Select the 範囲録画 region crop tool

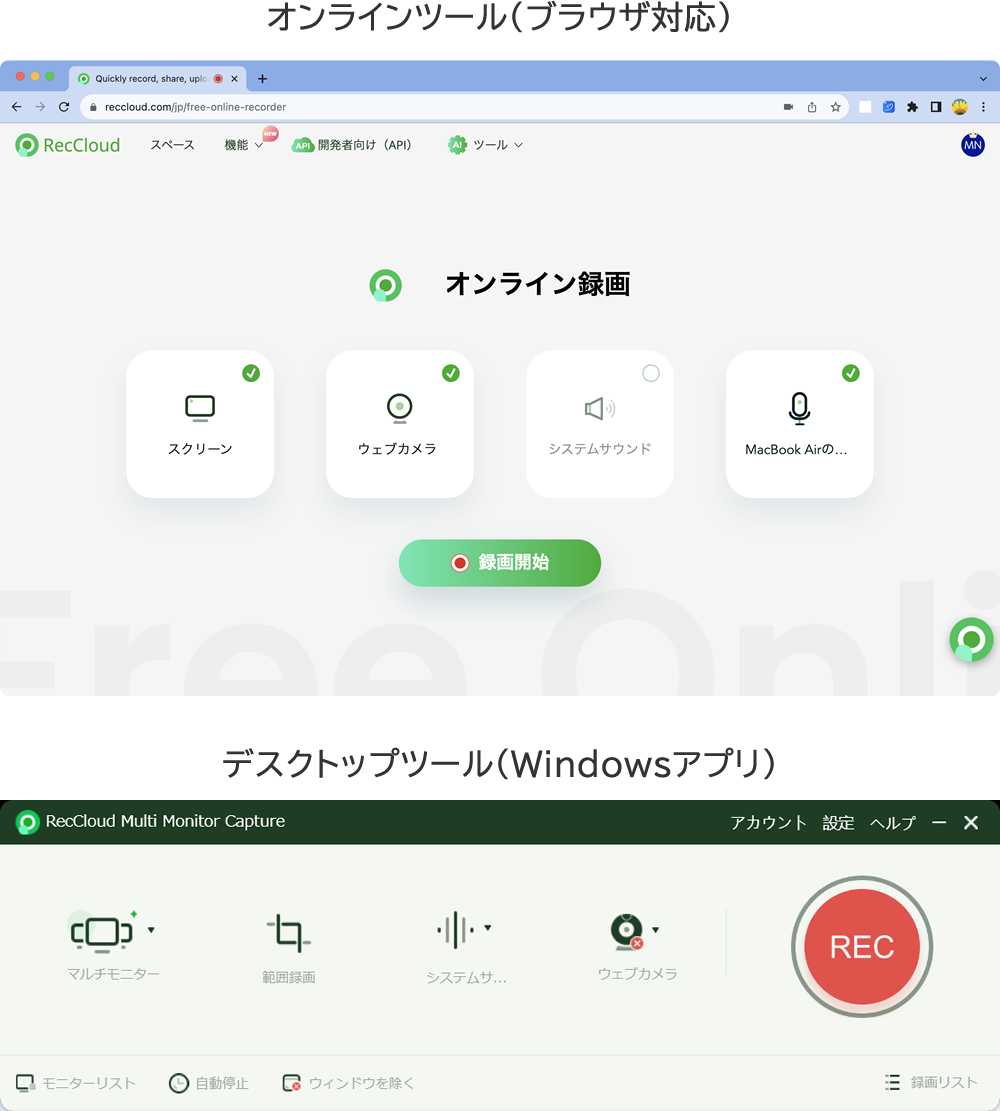click(288, 932)
